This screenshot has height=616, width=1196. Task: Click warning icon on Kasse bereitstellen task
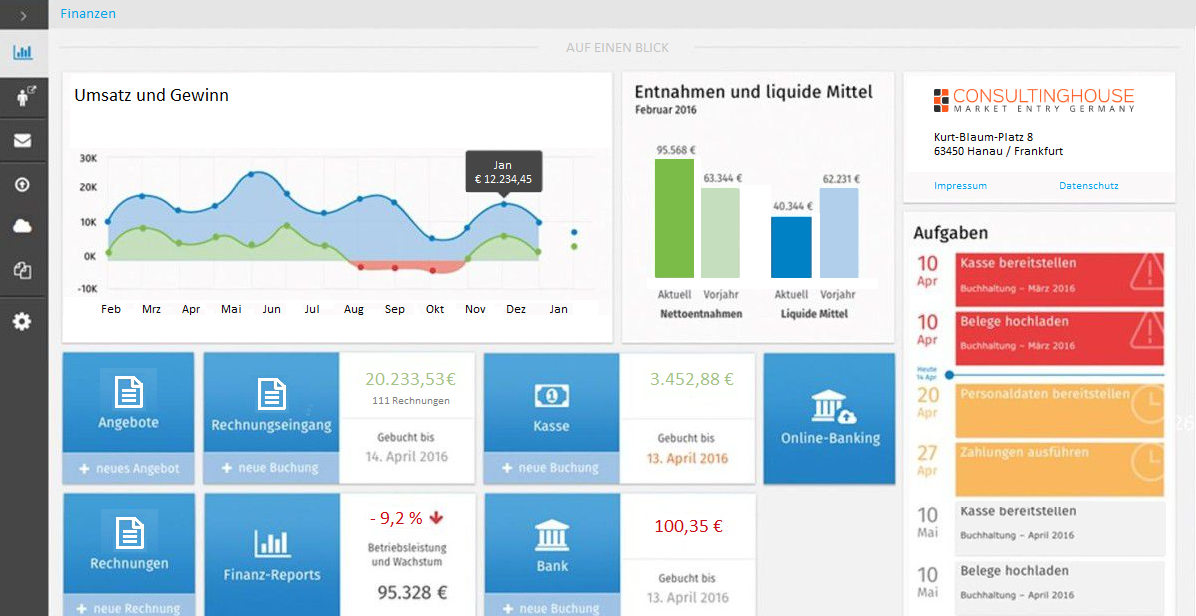(x=1147, y=271)
